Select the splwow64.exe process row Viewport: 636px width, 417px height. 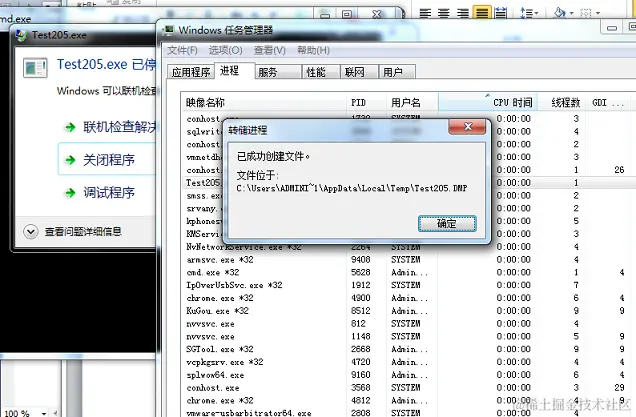(x=406, y=375)
